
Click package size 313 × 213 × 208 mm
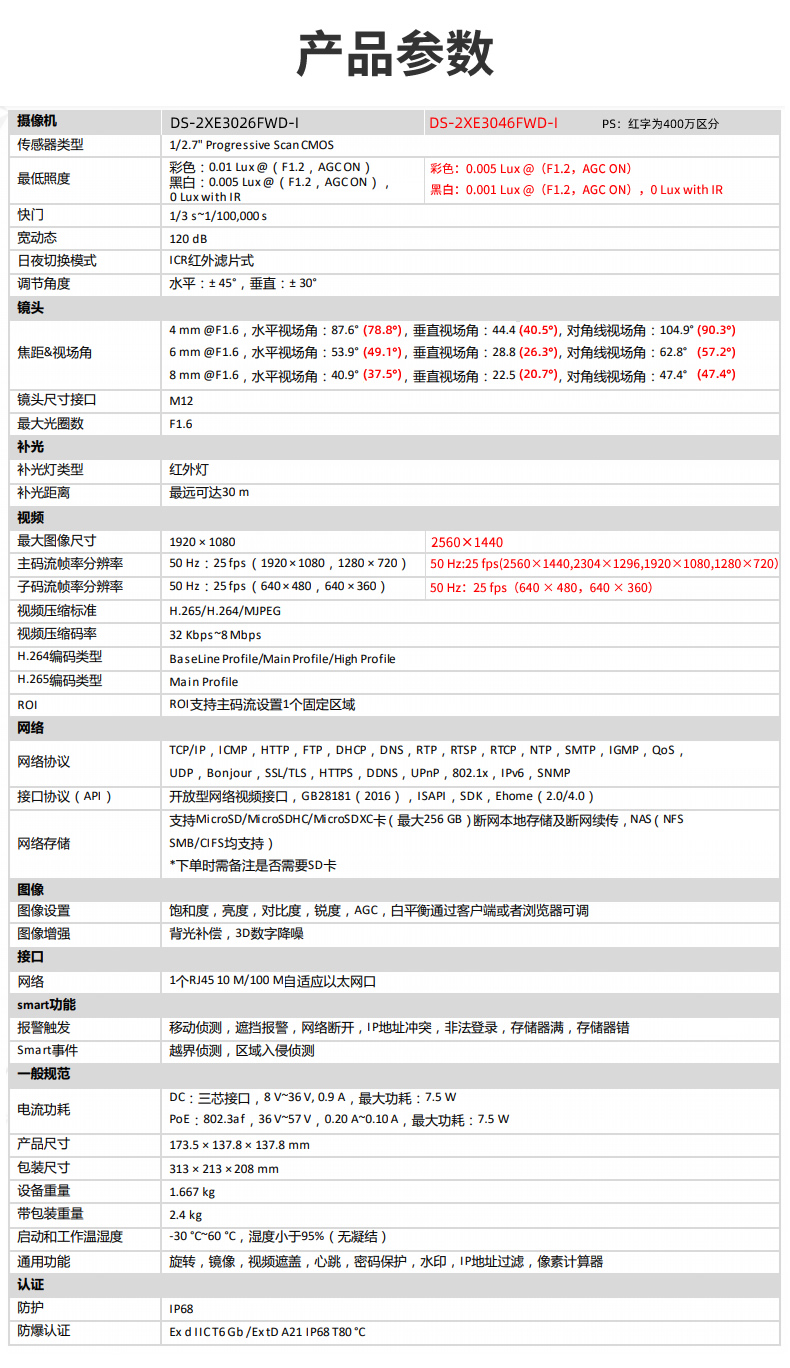click(x=224, y=1169)
